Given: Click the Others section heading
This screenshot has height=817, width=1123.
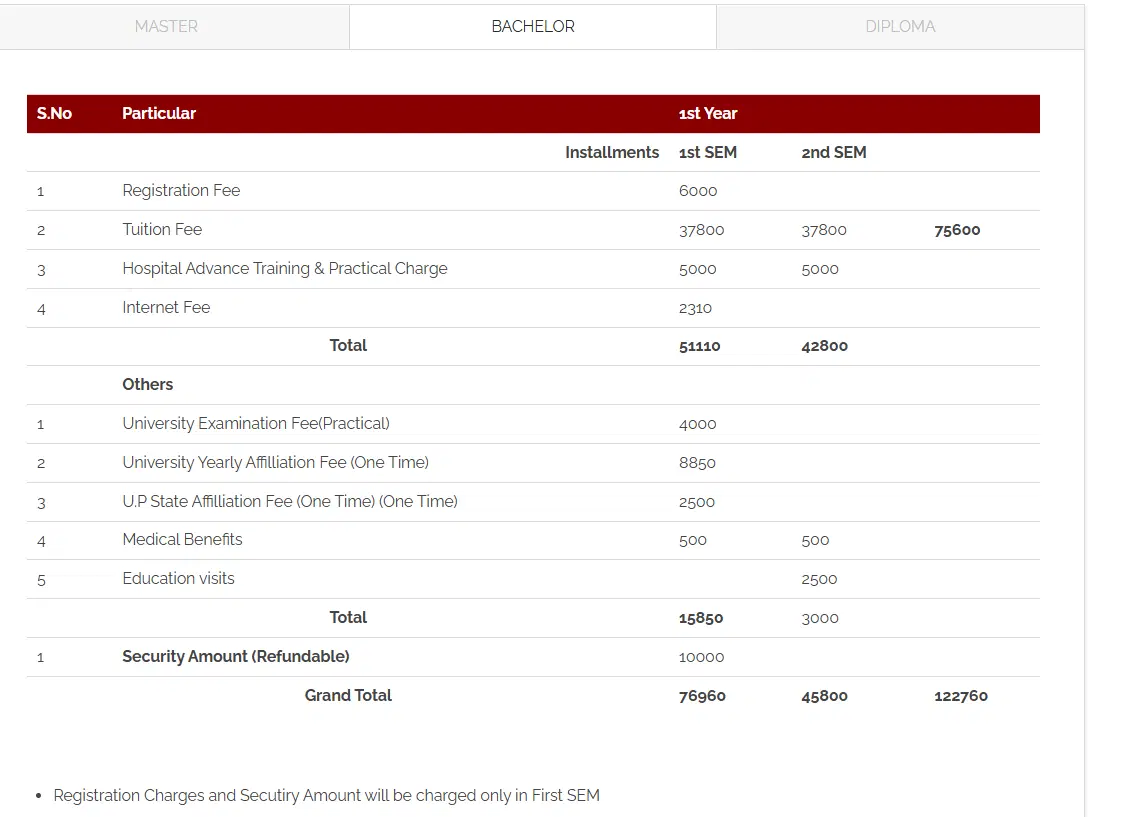Looking at the screenshot, I should coord(148,385).
